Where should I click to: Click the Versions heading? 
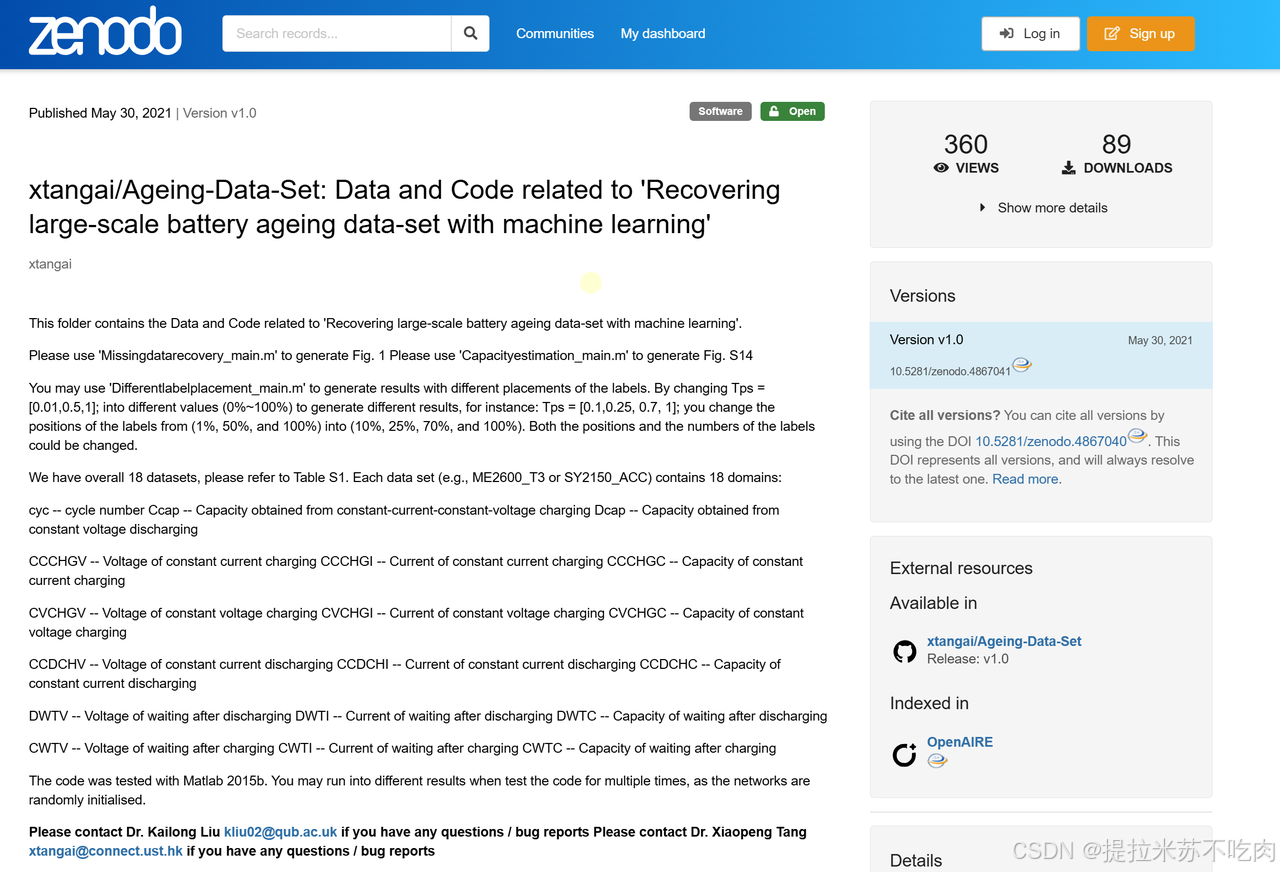tap(923, 296)
